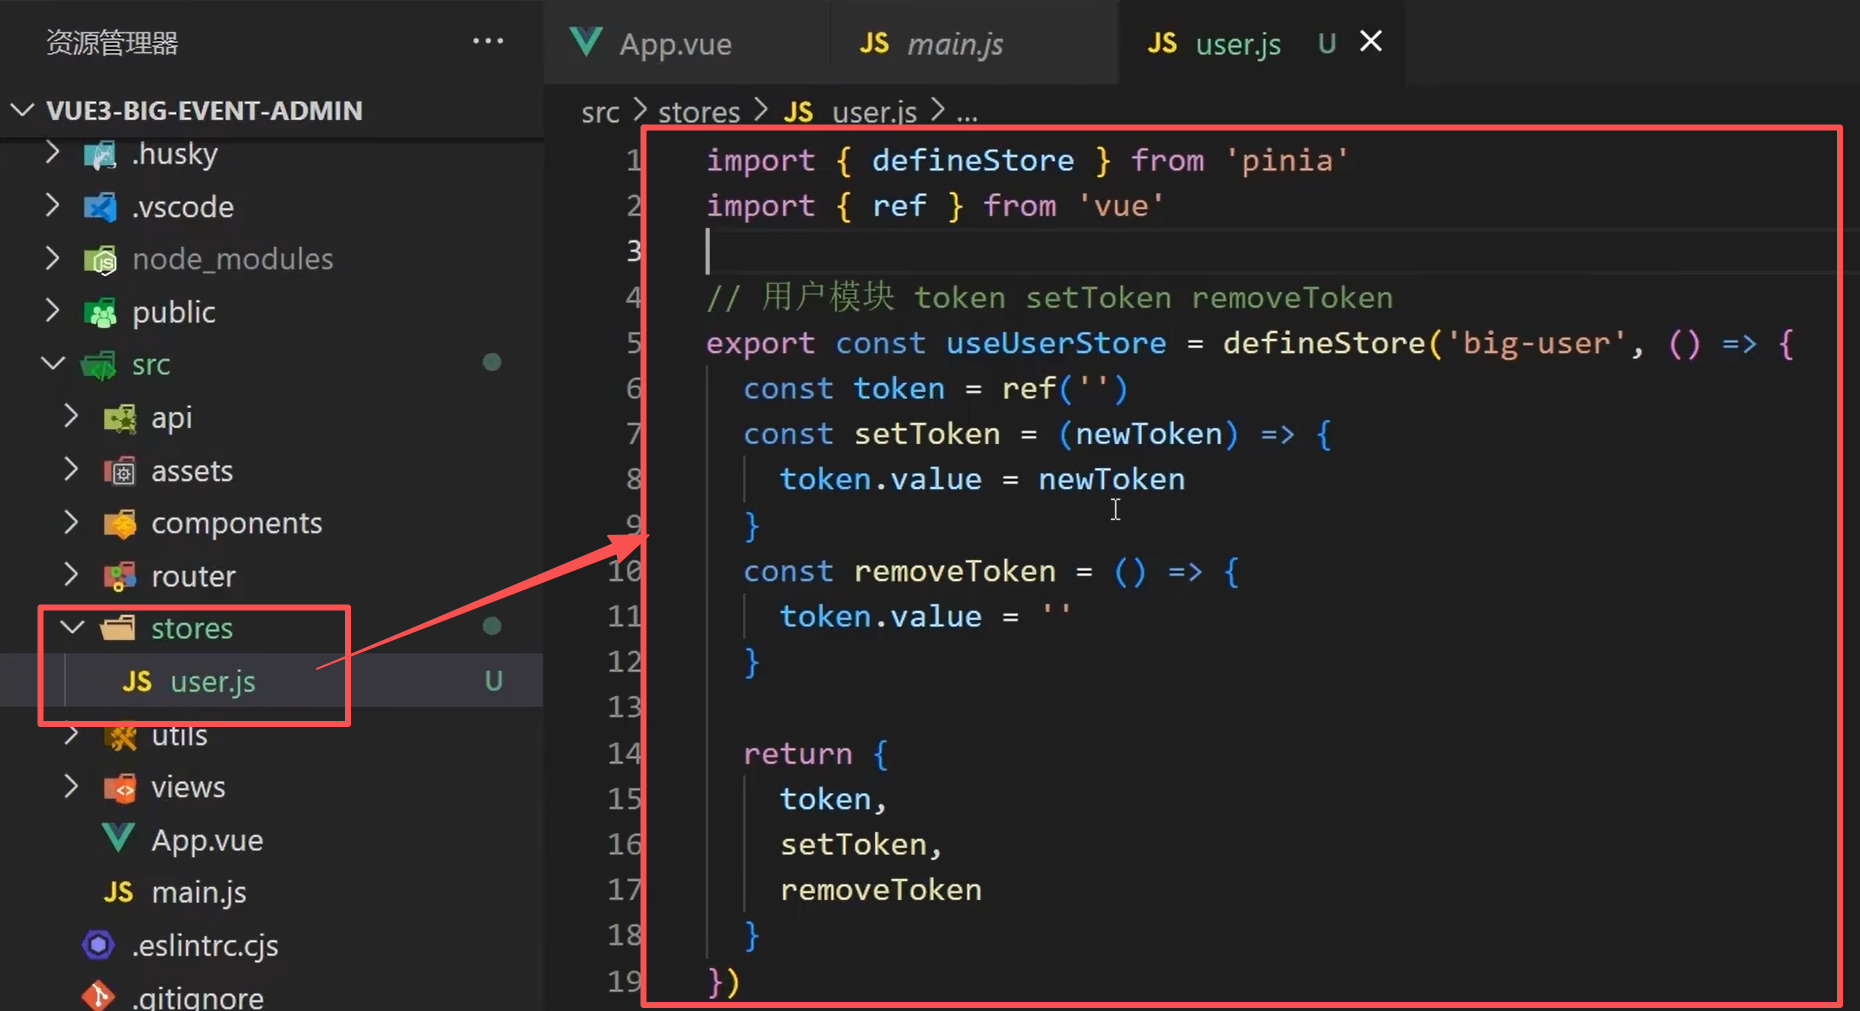Collapse the src folder chevron
1860x1011 pixels.
point(53,364)
